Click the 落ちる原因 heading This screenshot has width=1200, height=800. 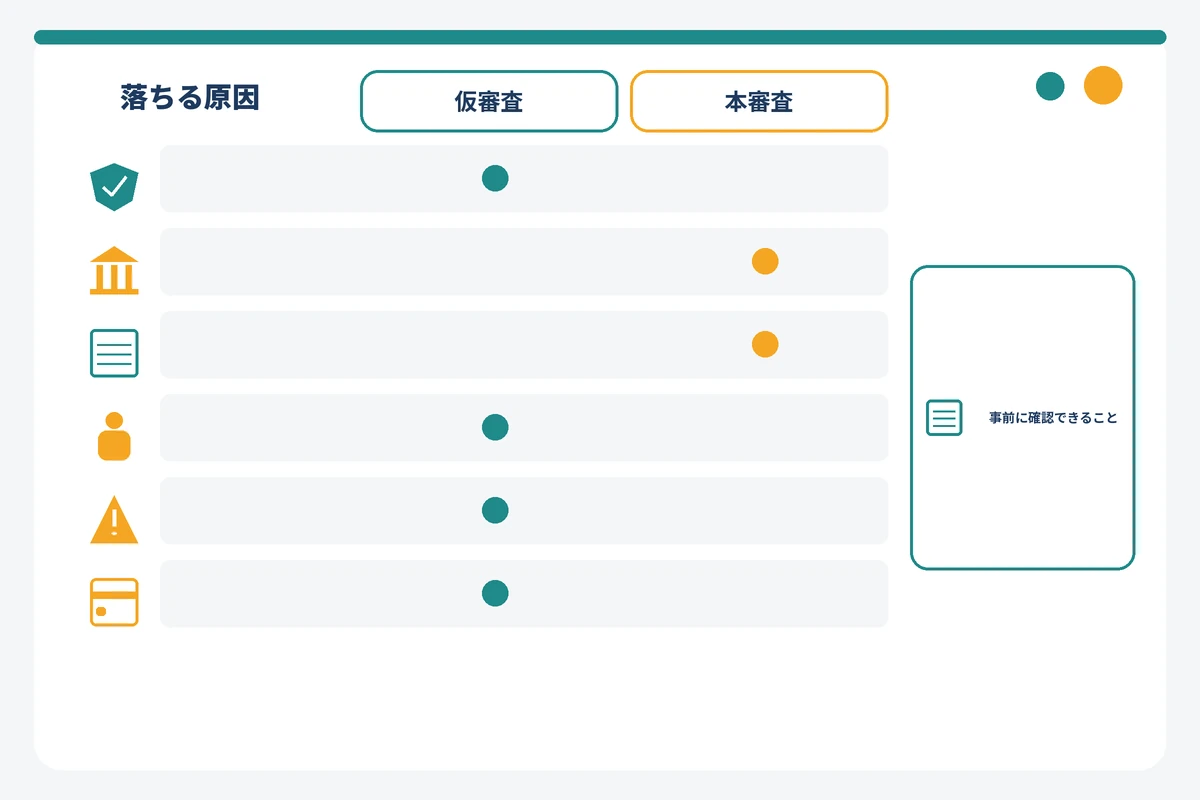[x=190, y=97]
